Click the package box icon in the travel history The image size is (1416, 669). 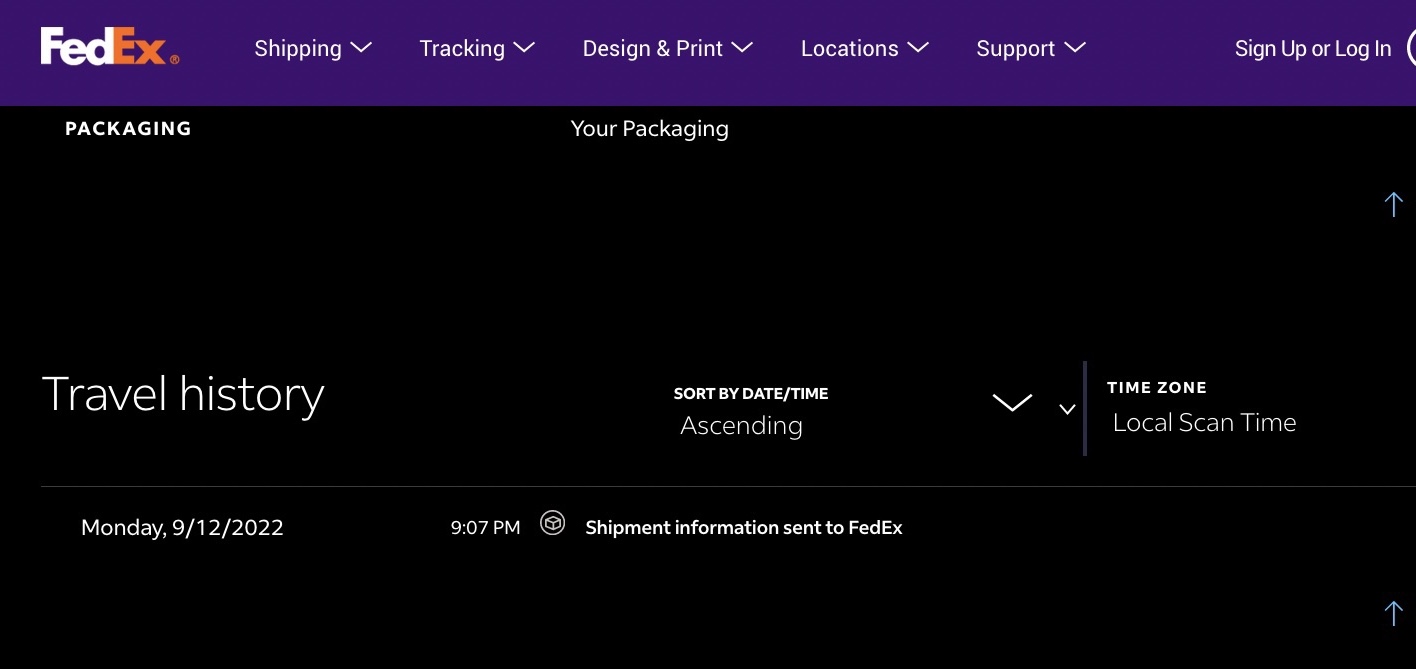[552, 523]
